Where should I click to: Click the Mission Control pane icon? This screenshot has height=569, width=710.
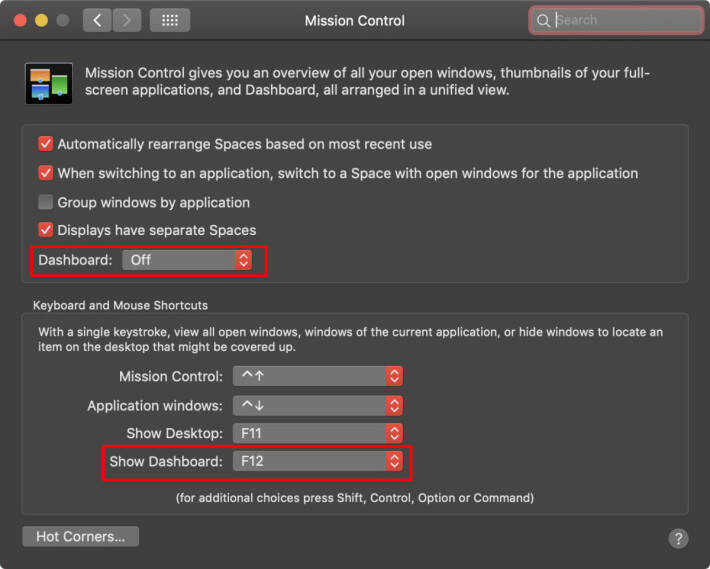pyautogui.click(x=49, y=84)
